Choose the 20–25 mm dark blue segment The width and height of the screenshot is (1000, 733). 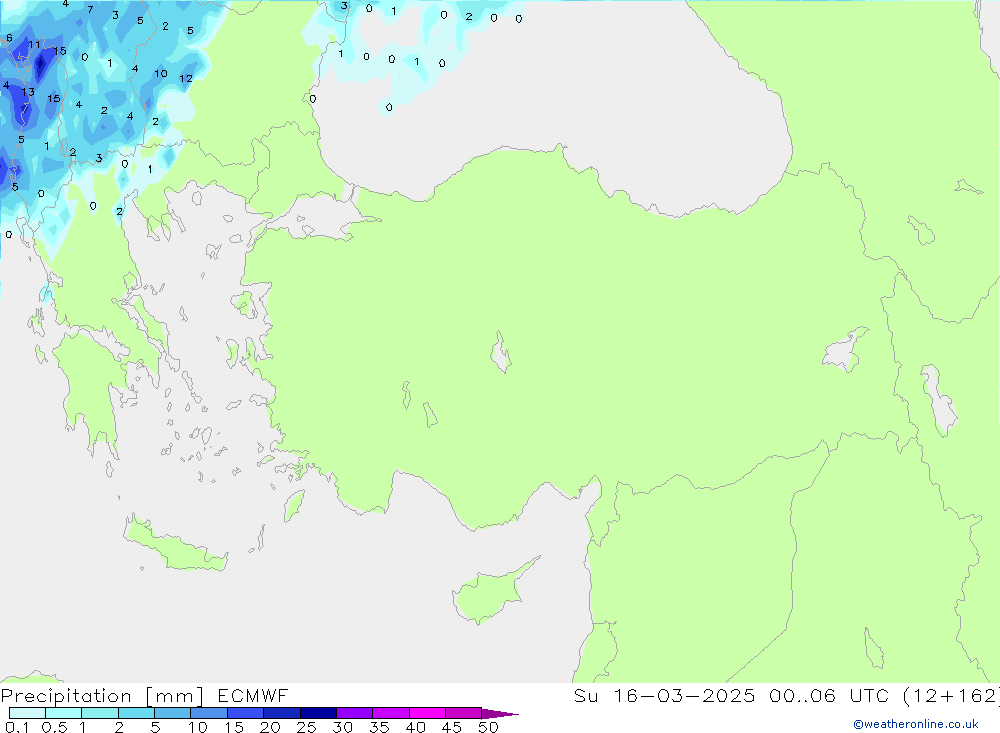pos(282,713)
